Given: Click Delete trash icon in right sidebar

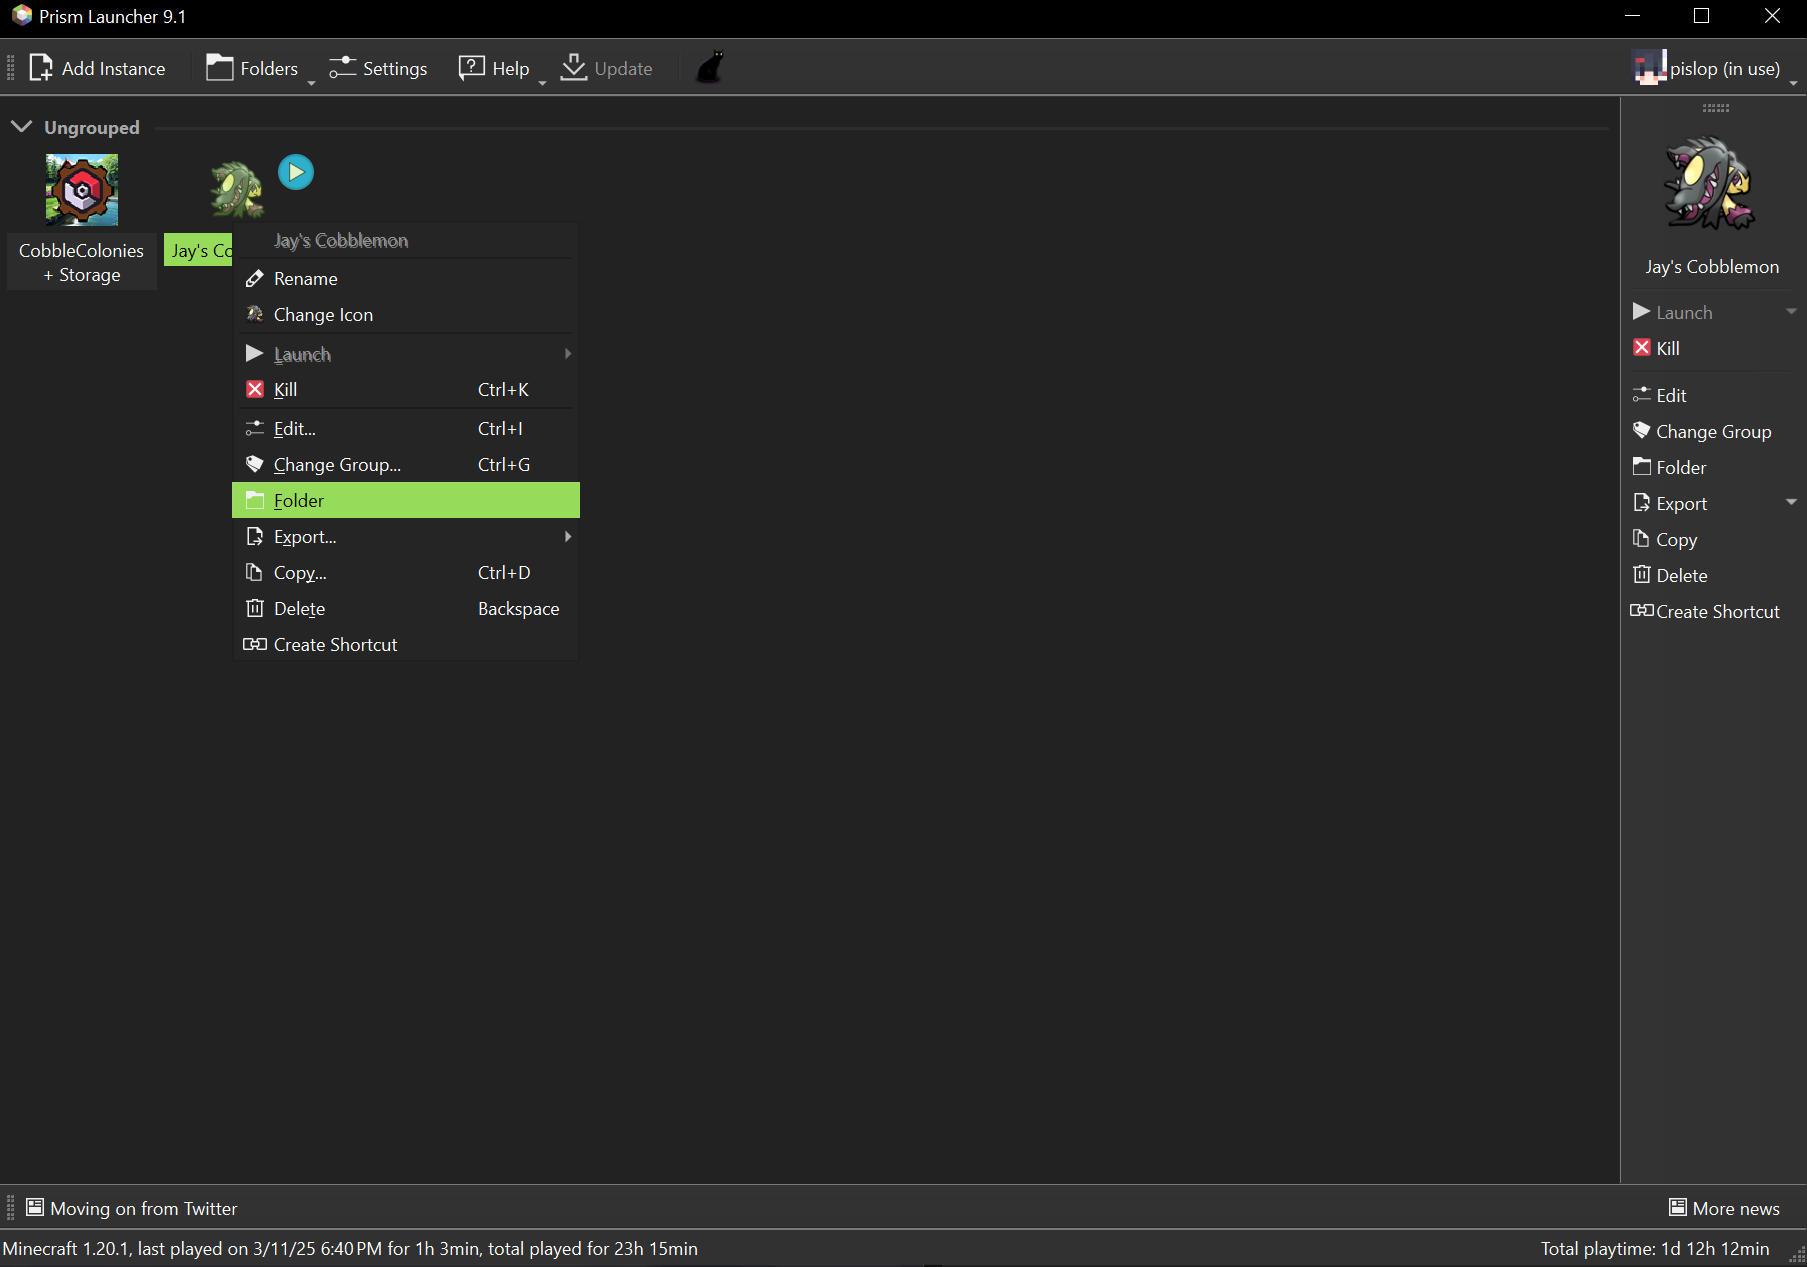Looking at the screenshot, I should point(1641,575).
